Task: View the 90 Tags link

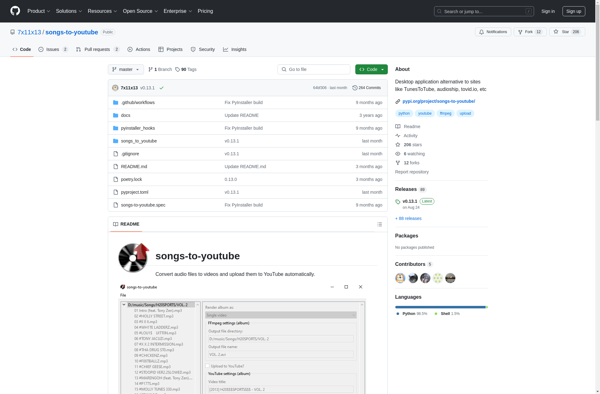Action: [x=186, y=69]
